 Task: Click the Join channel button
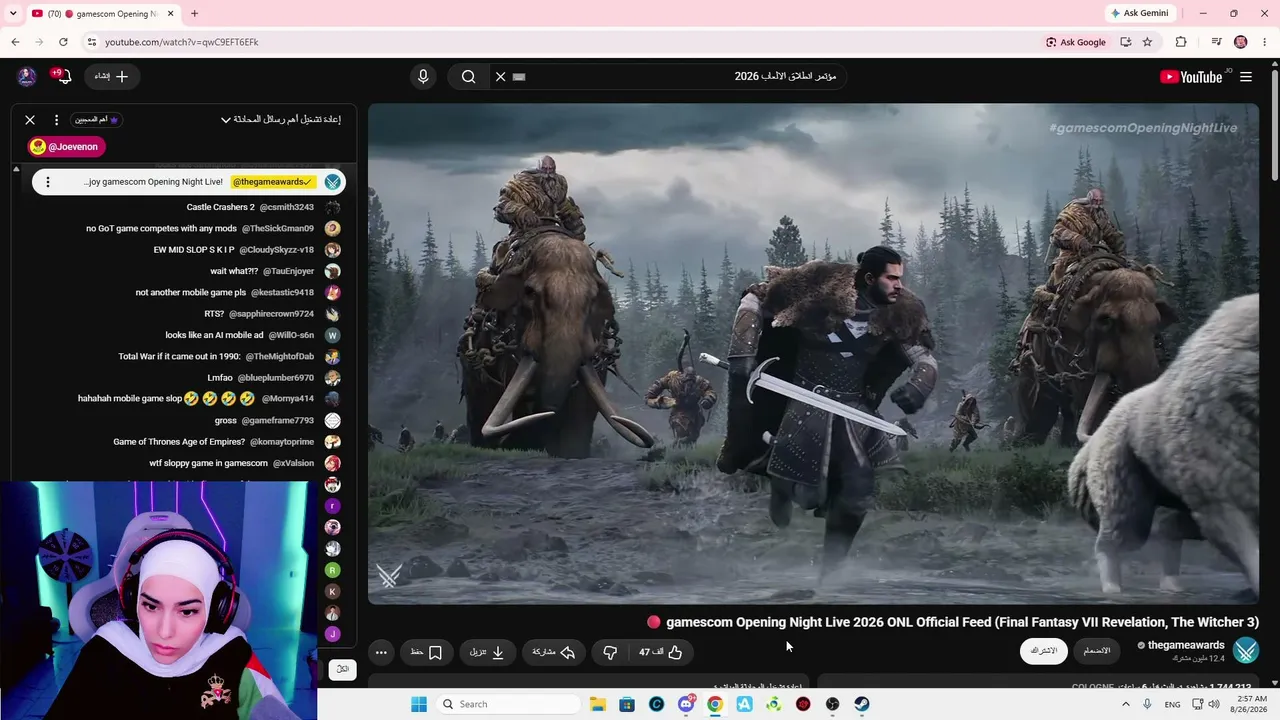point(1097,651)
